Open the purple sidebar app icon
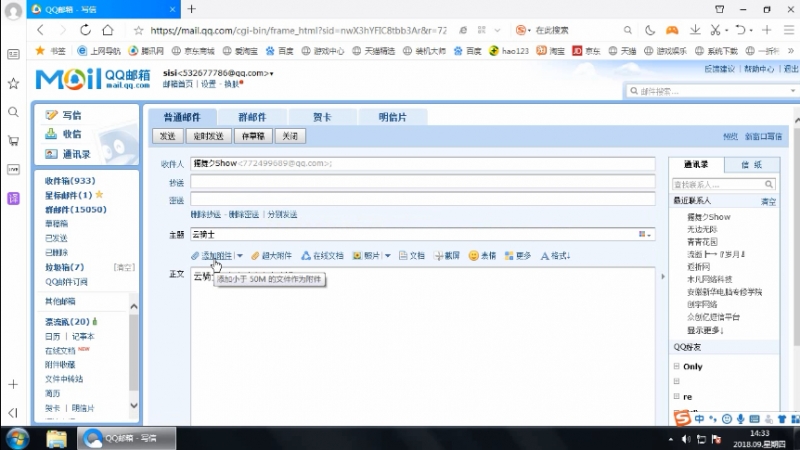 click(x=13, y=198)
